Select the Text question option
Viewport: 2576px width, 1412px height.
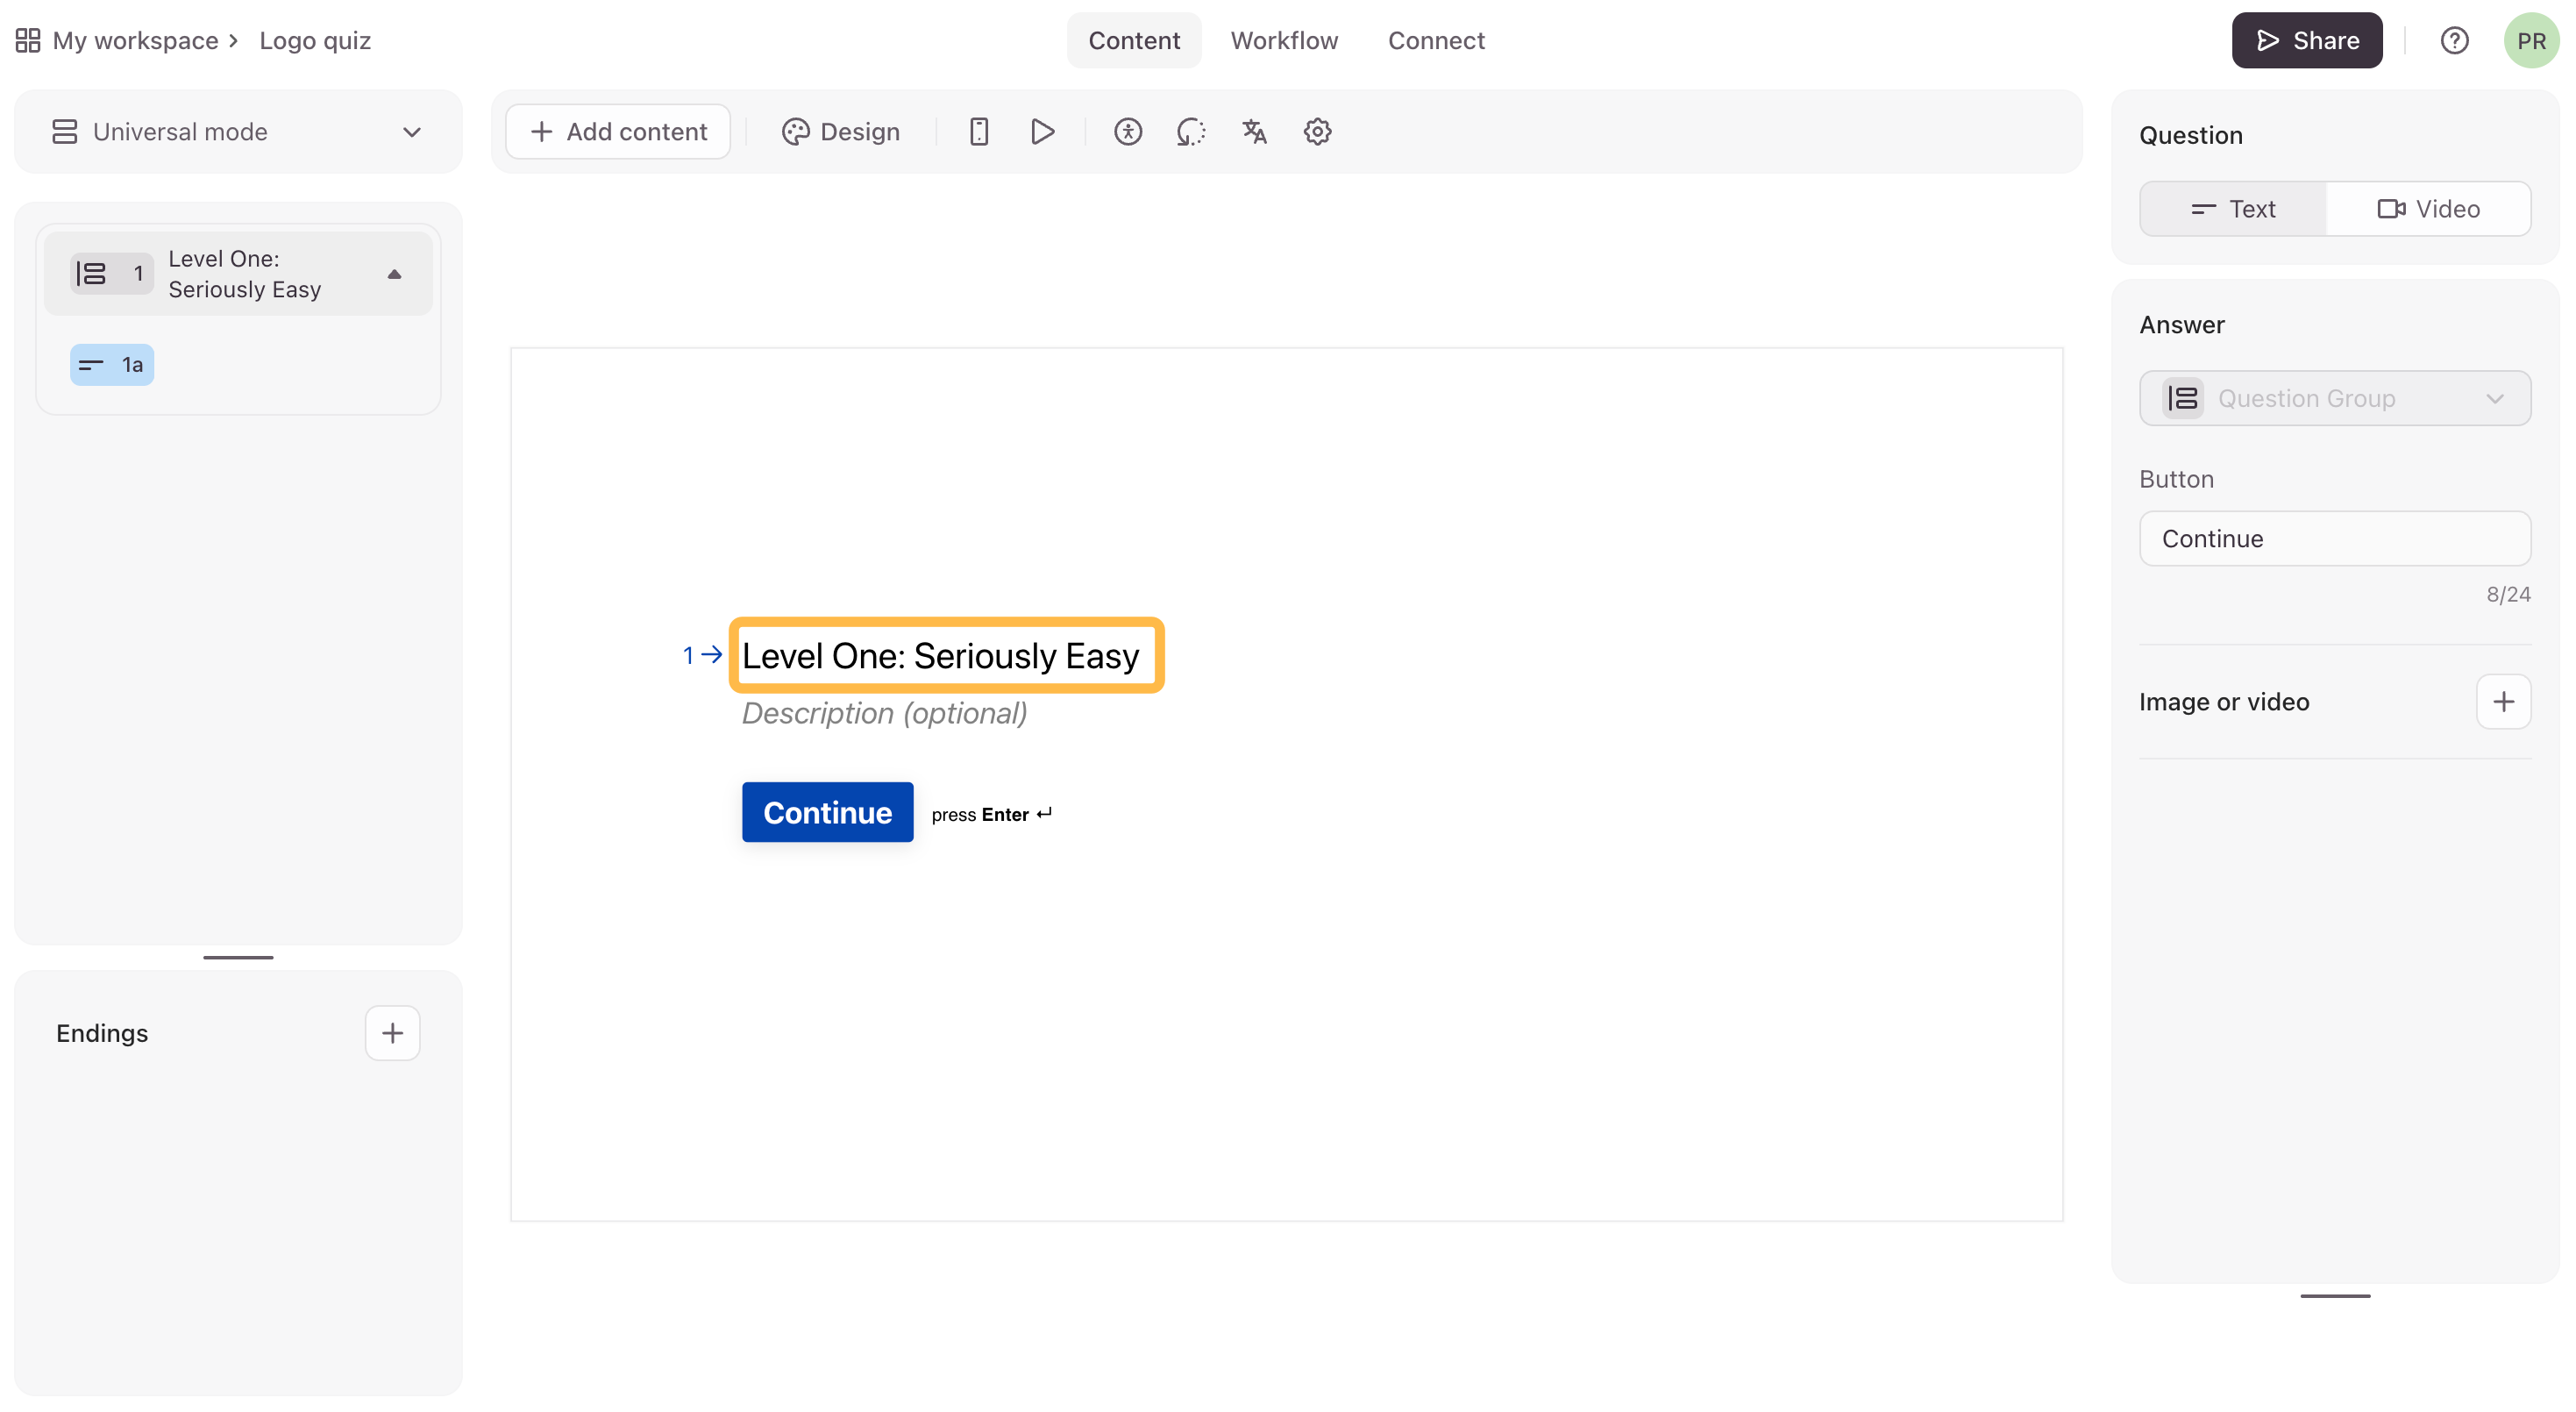tap(2233, 209)
